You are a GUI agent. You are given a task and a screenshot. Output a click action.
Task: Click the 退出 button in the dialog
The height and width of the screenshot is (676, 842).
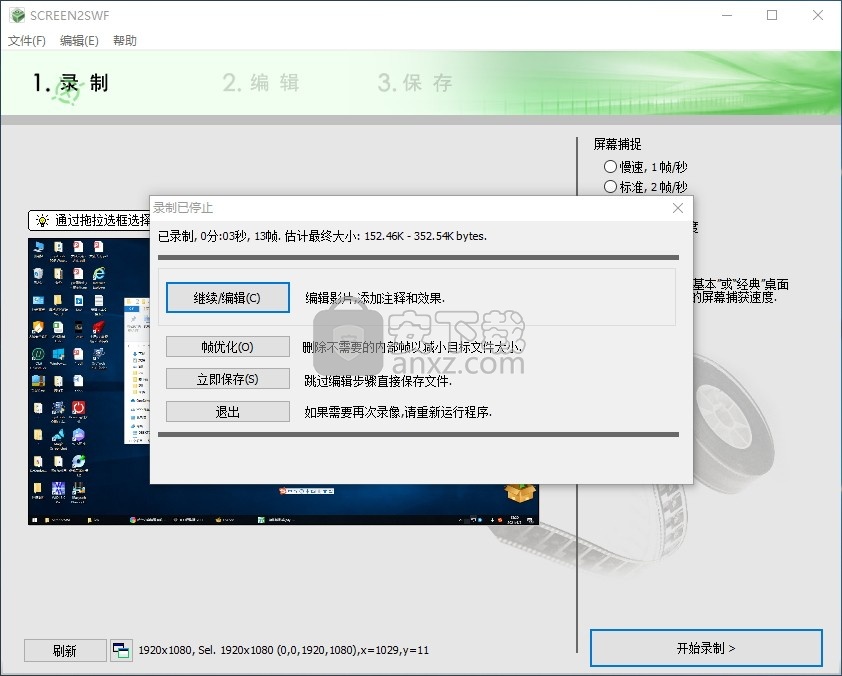228,412
